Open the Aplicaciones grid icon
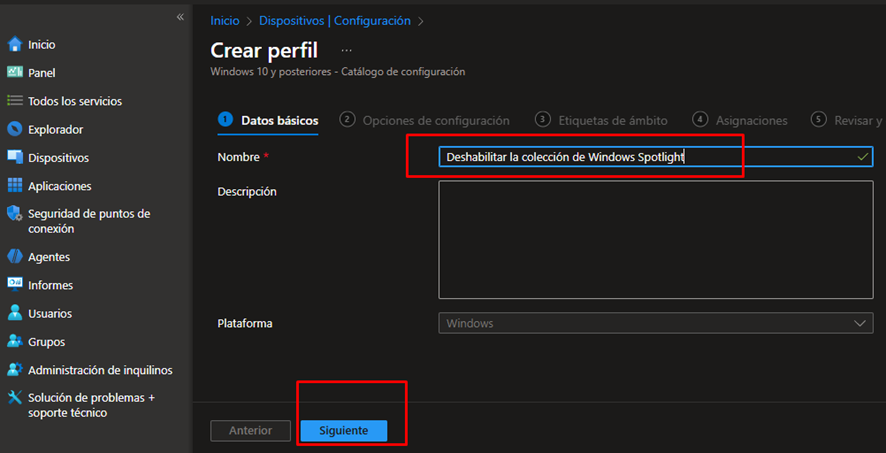The image size is (886, 453). click(x=15, y=186)
